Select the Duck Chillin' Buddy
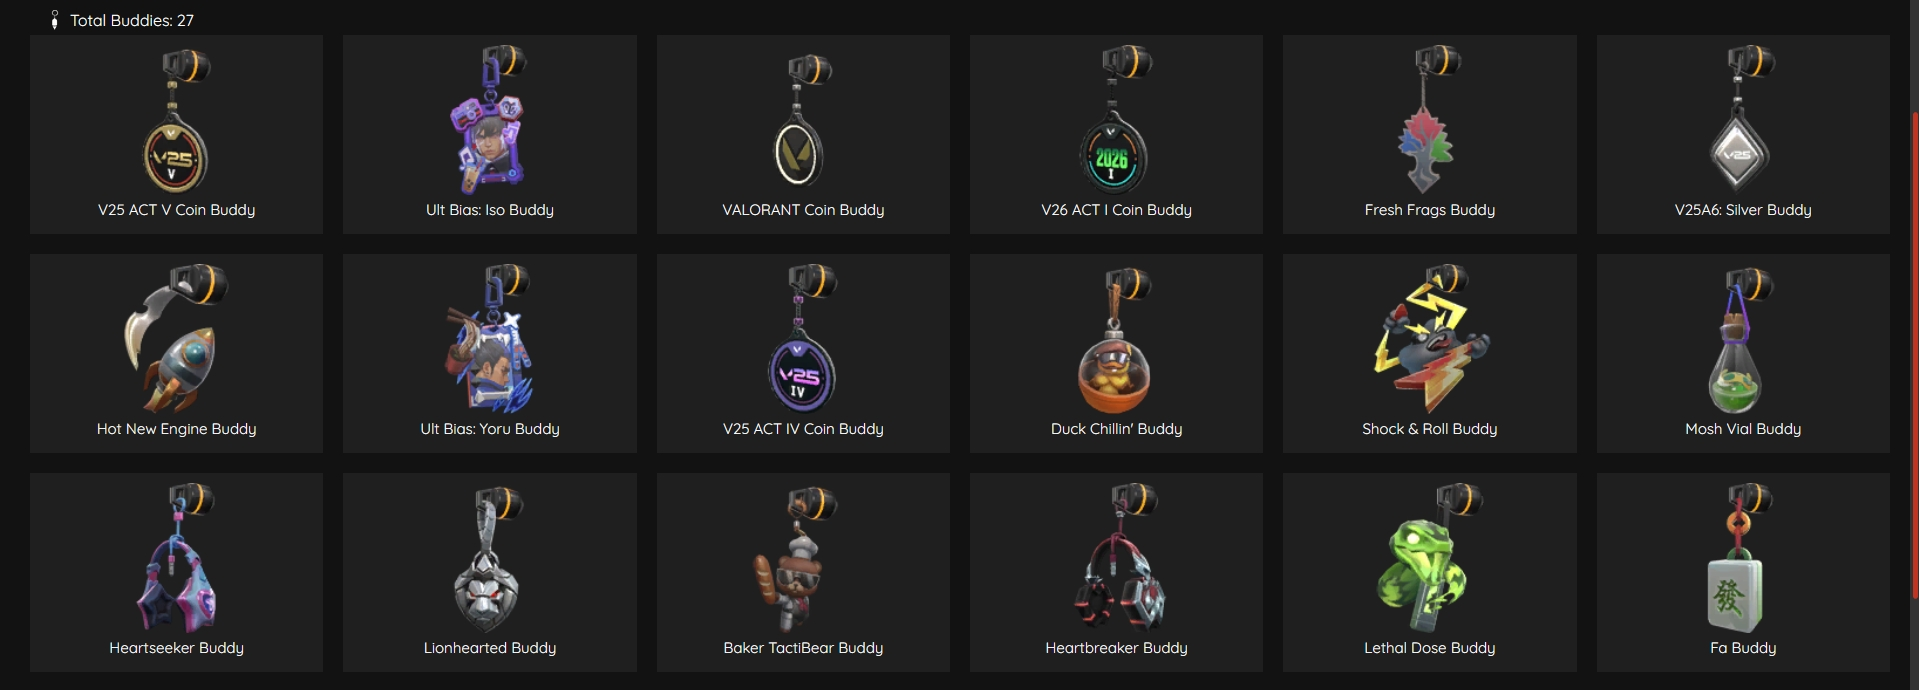This screenshot has width=1919, height=690. pyautogui.click(x=1116, y=353)
